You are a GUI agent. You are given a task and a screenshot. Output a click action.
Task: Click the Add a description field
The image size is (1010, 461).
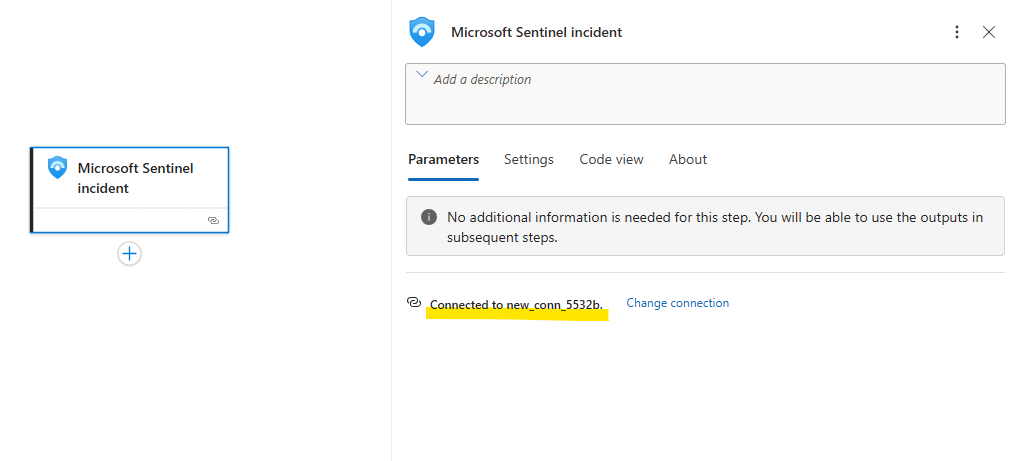(700, 95)
